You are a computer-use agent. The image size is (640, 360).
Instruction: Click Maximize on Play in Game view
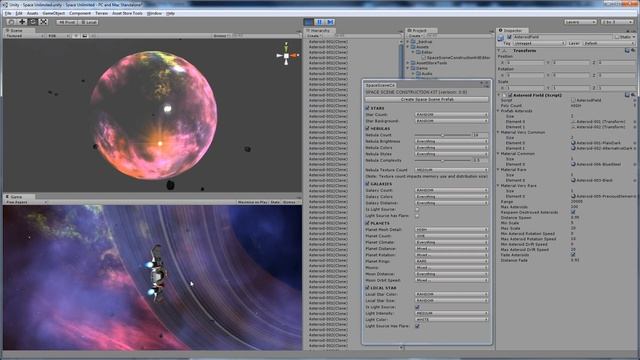point(252,202)
